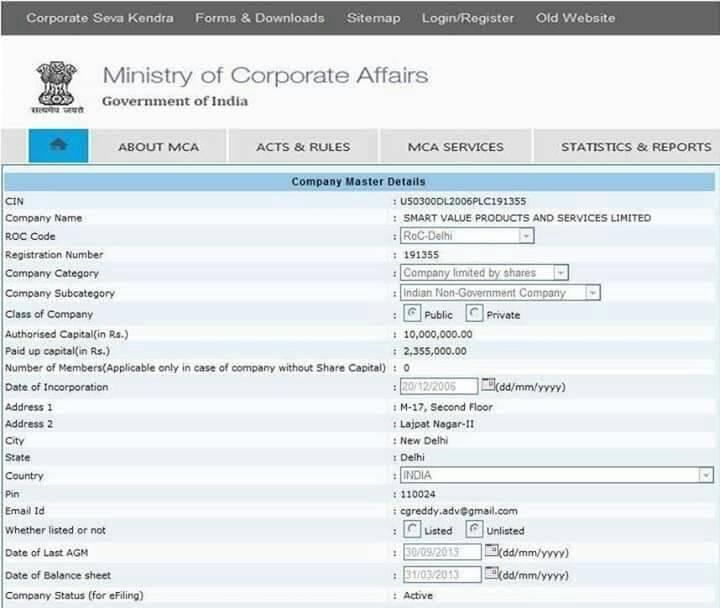Open Forms & Downloads link
The image size is (720, 608).
pos(260,18)
